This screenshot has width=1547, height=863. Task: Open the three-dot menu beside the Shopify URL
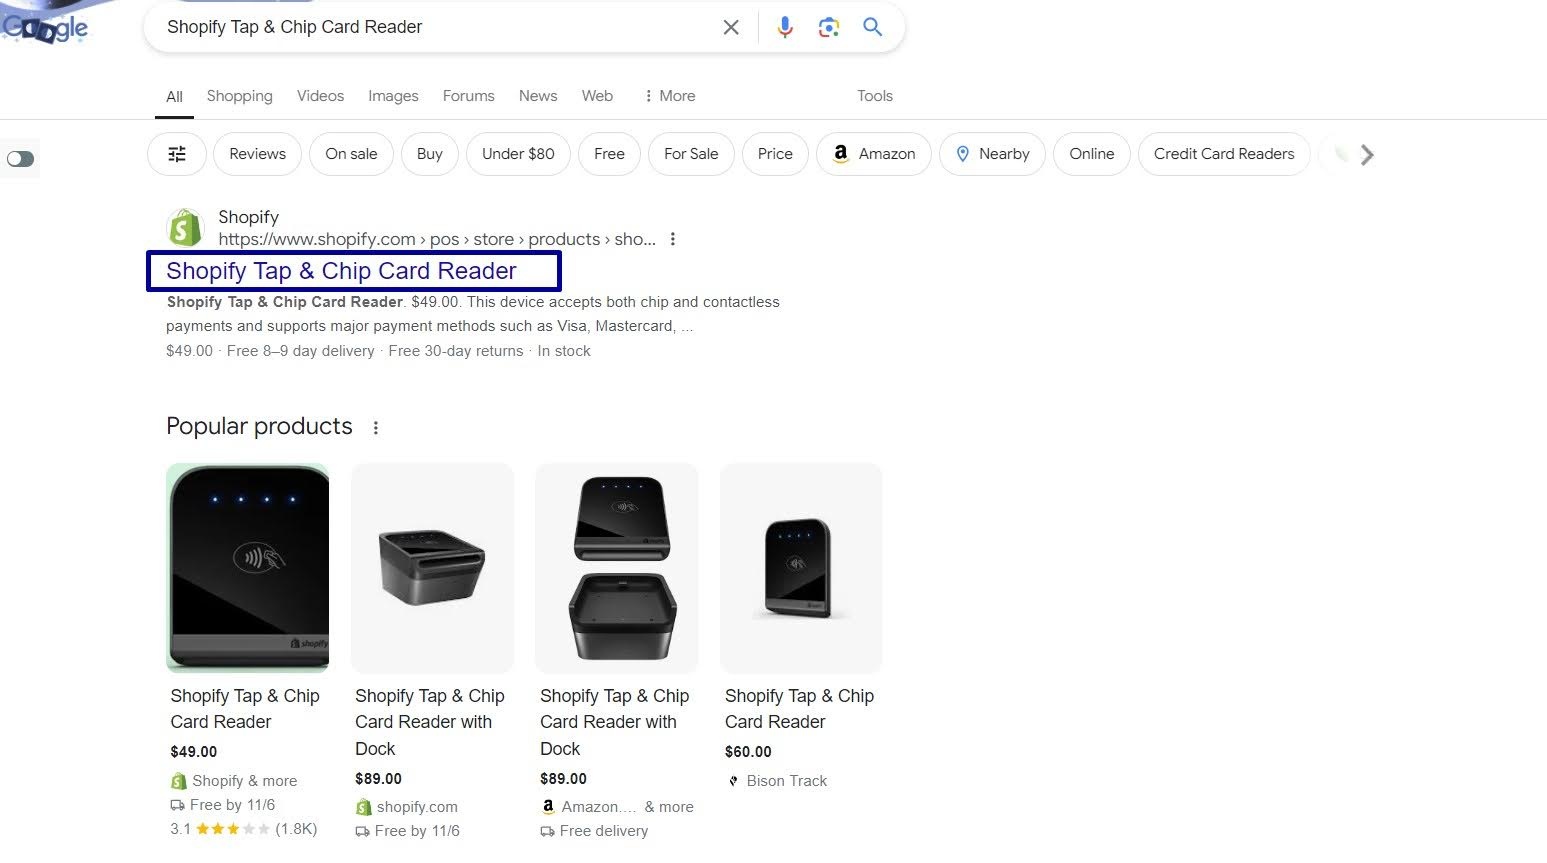(673, 239)
